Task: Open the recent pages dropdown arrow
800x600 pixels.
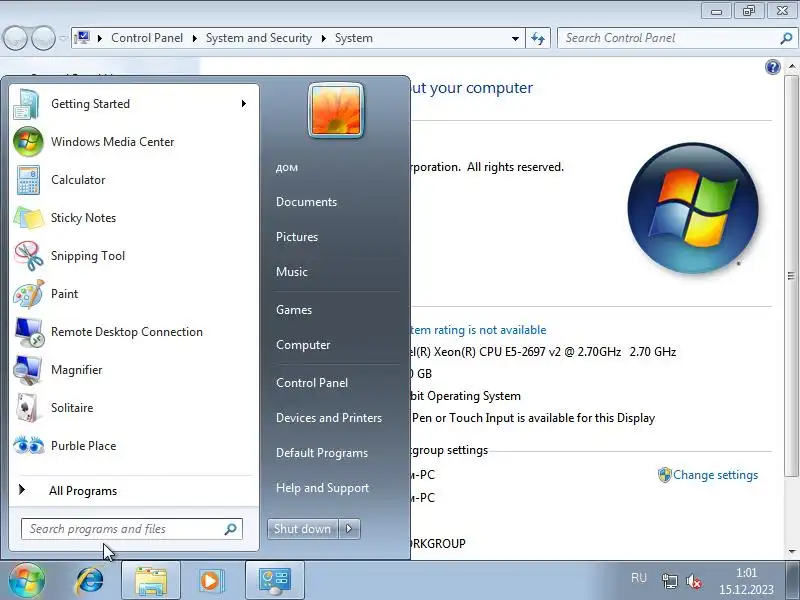Action: point(62,38)
